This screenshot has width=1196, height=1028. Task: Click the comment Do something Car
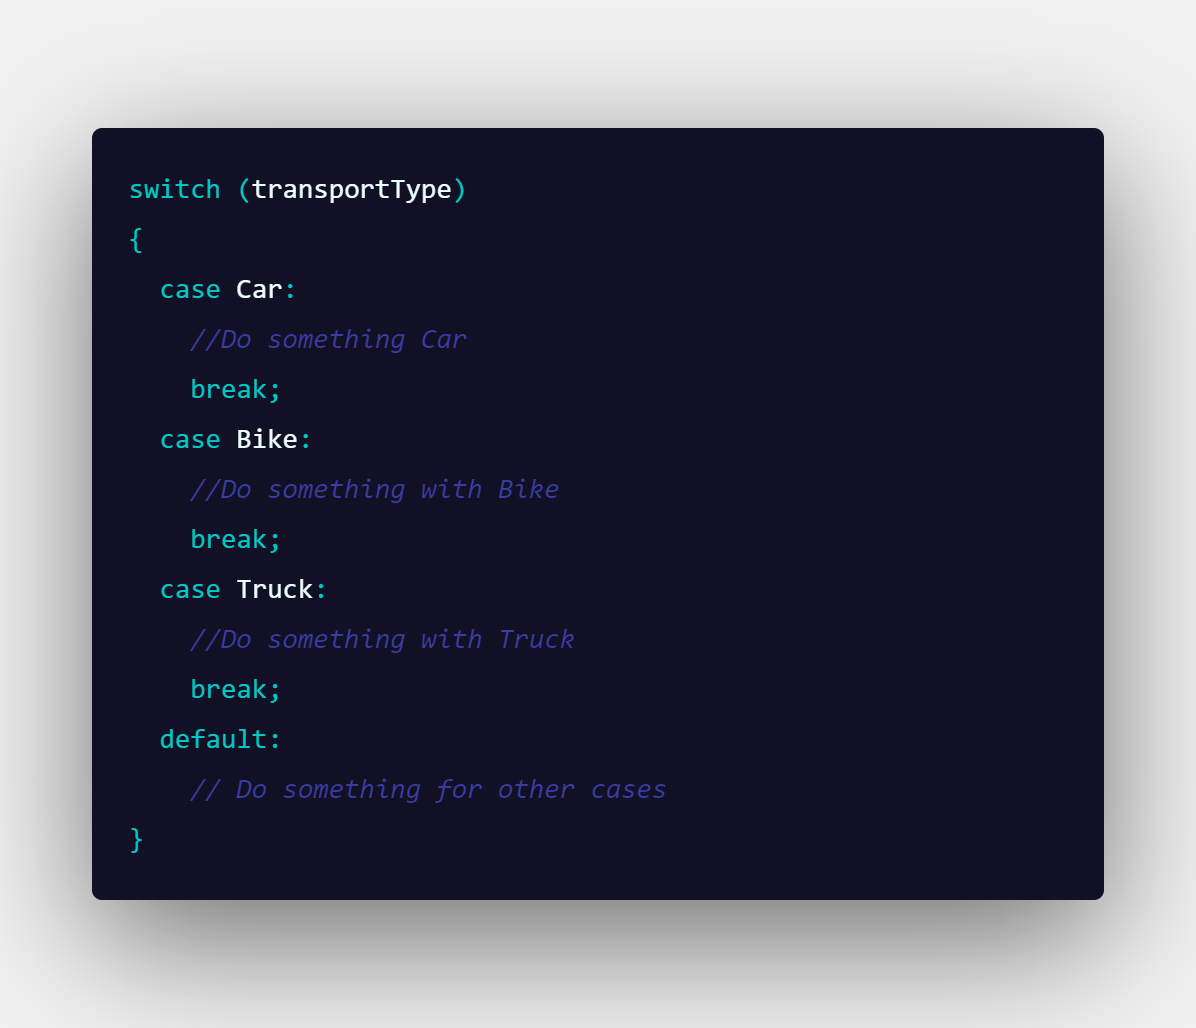328,339
